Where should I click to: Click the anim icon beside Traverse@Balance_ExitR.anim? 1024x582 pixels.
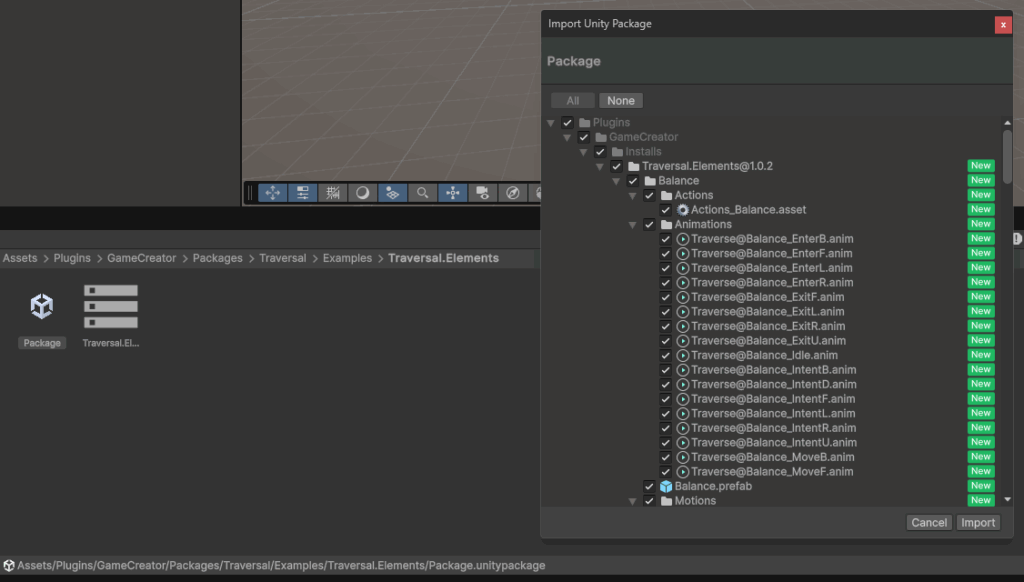point(682,326)
